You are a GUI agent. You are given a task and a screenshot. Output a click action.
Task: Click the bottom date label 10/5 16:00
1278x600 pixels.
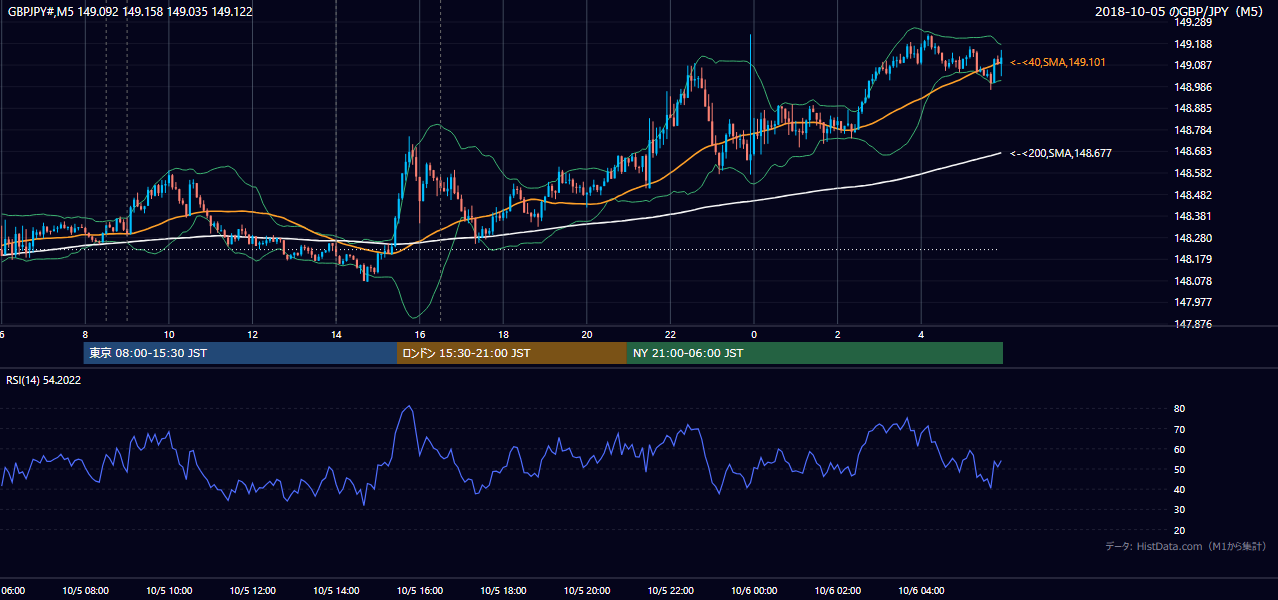(x=419, y=590)
